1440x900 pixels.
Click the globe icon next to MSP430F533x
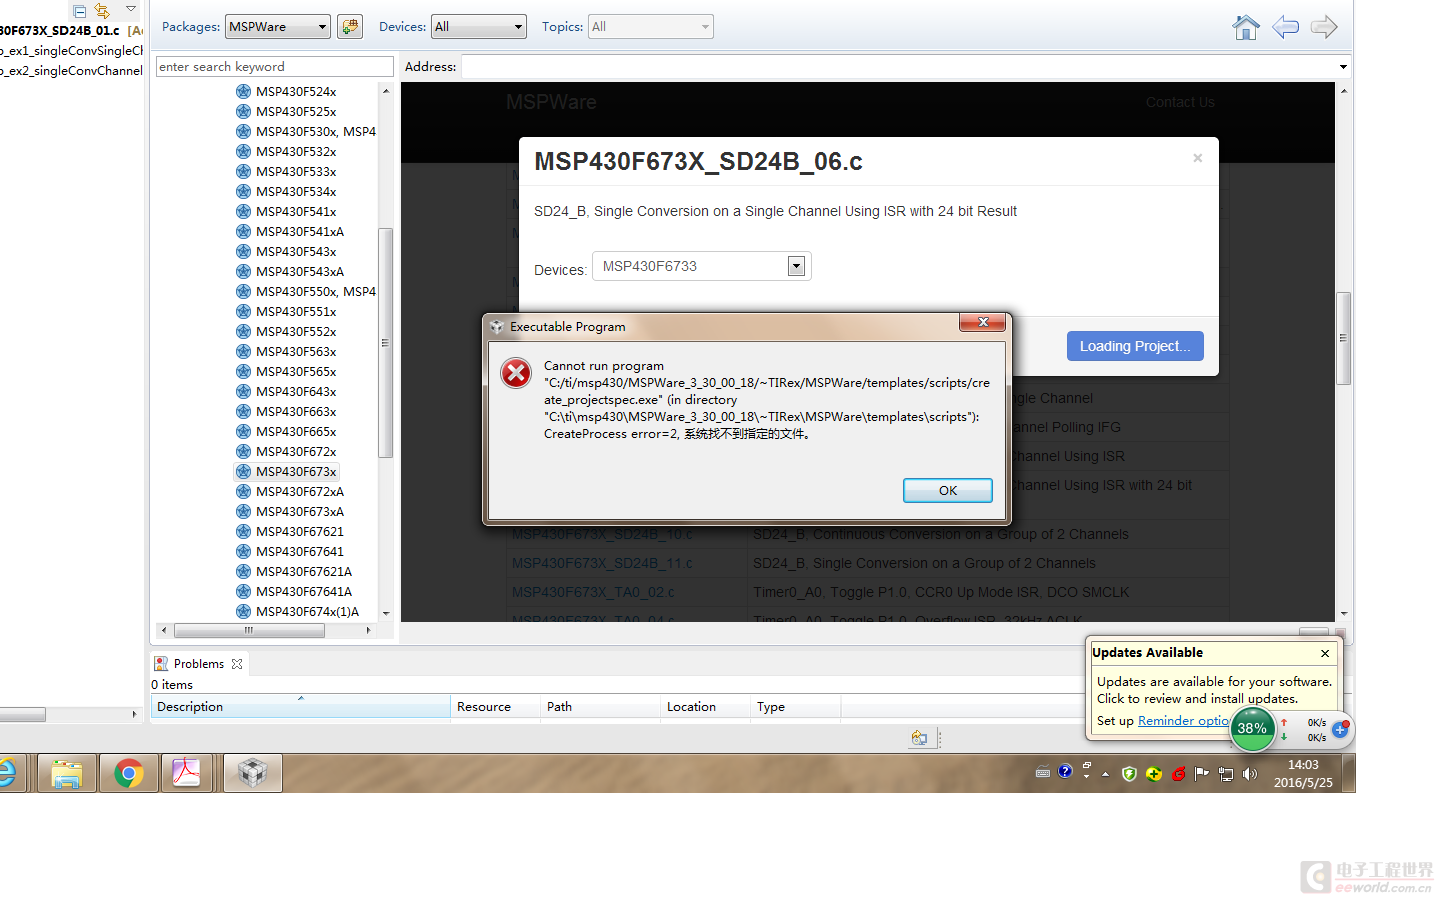(243, 171)
